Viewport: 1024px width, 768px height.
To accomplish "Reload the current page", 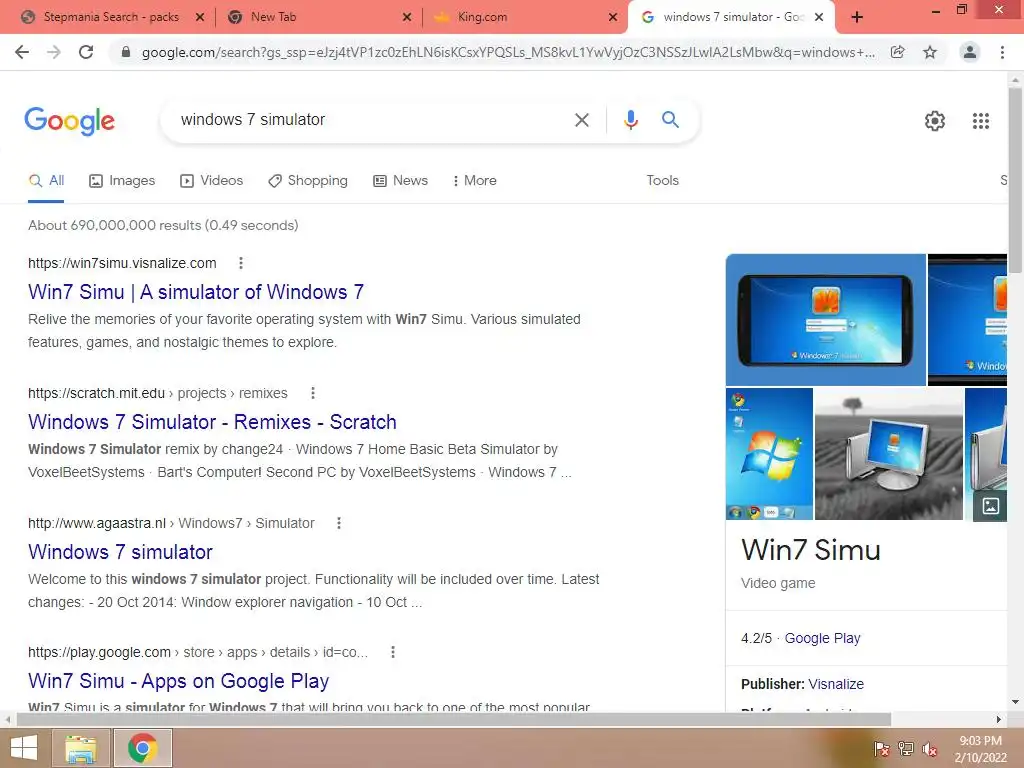I will tap(86, 52).
